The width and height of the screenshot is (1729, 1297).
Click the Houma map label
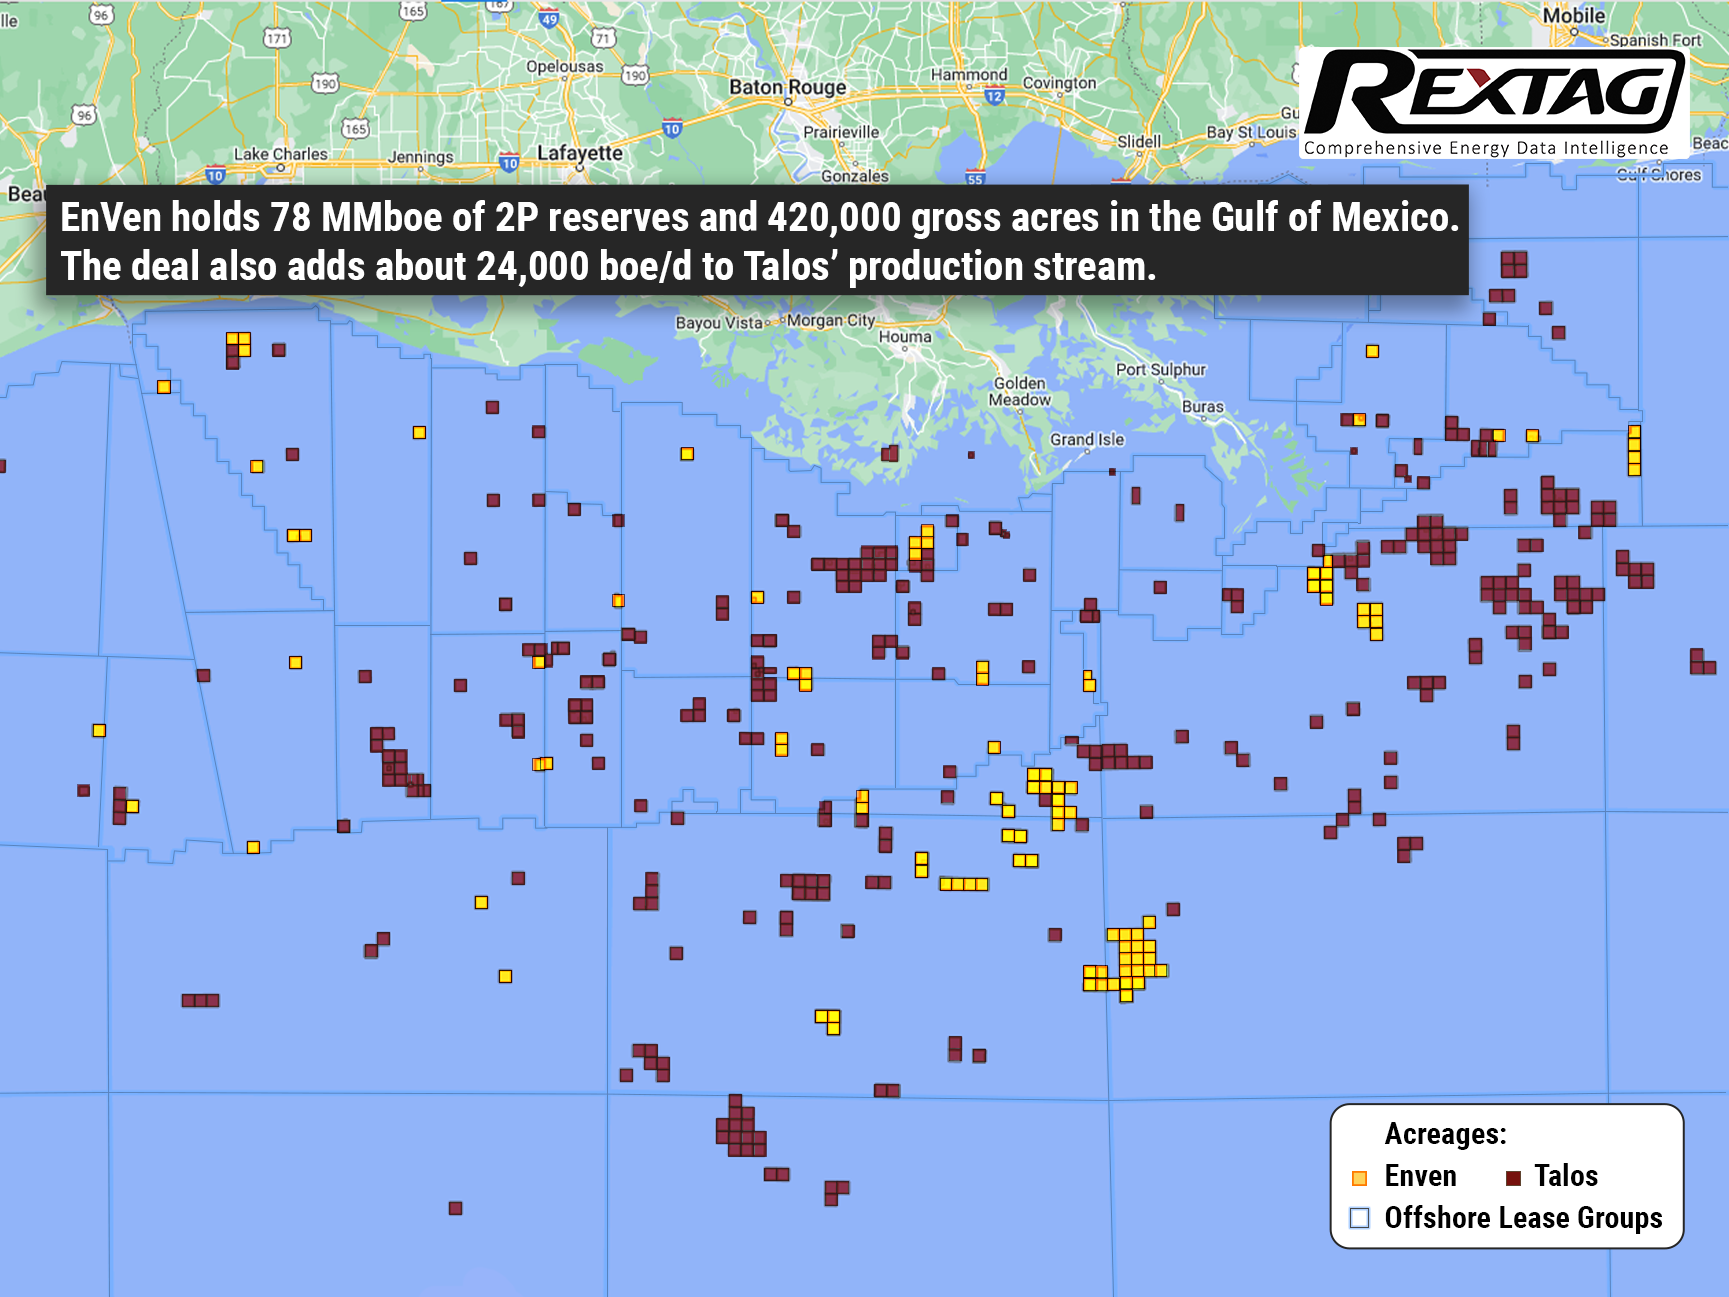pos(905,337)
